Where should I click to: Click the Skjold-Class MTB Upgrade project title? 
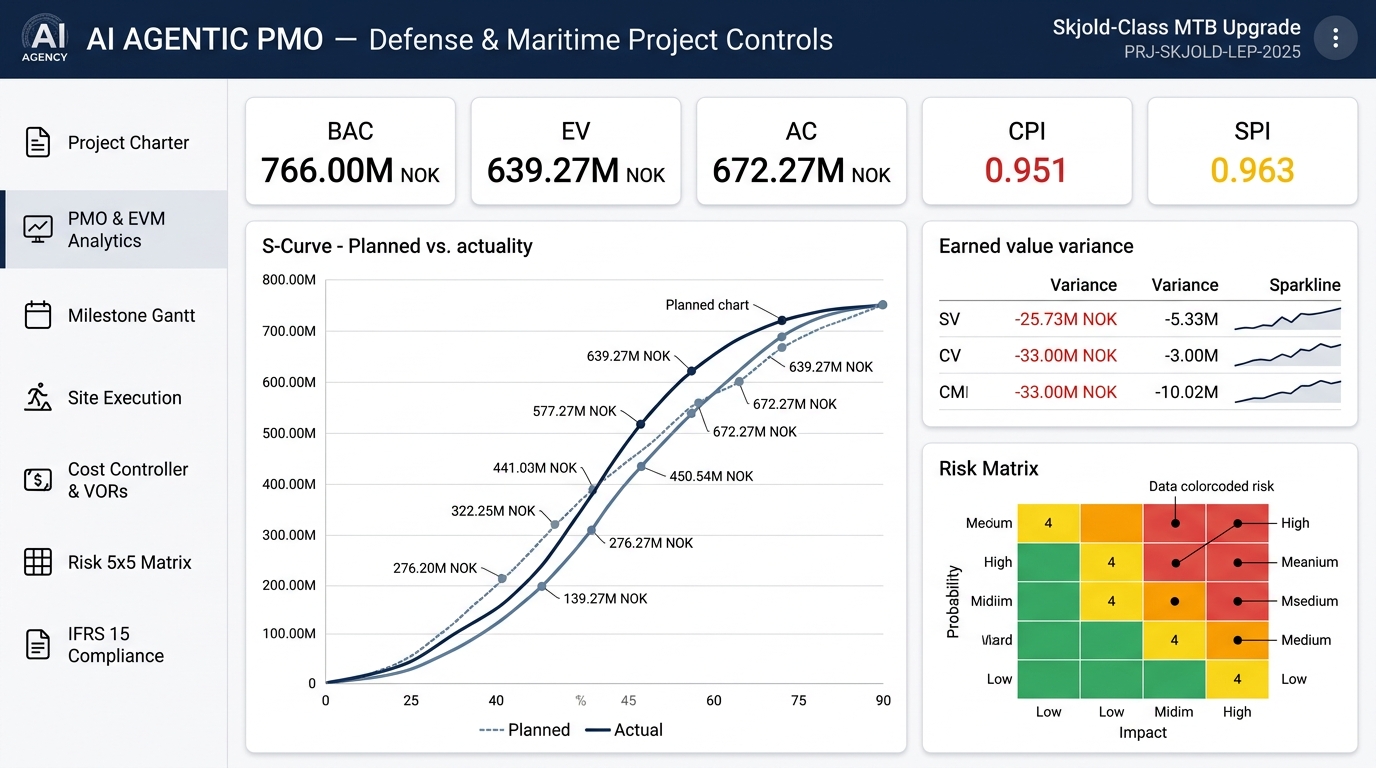(x=1176, y=27)
